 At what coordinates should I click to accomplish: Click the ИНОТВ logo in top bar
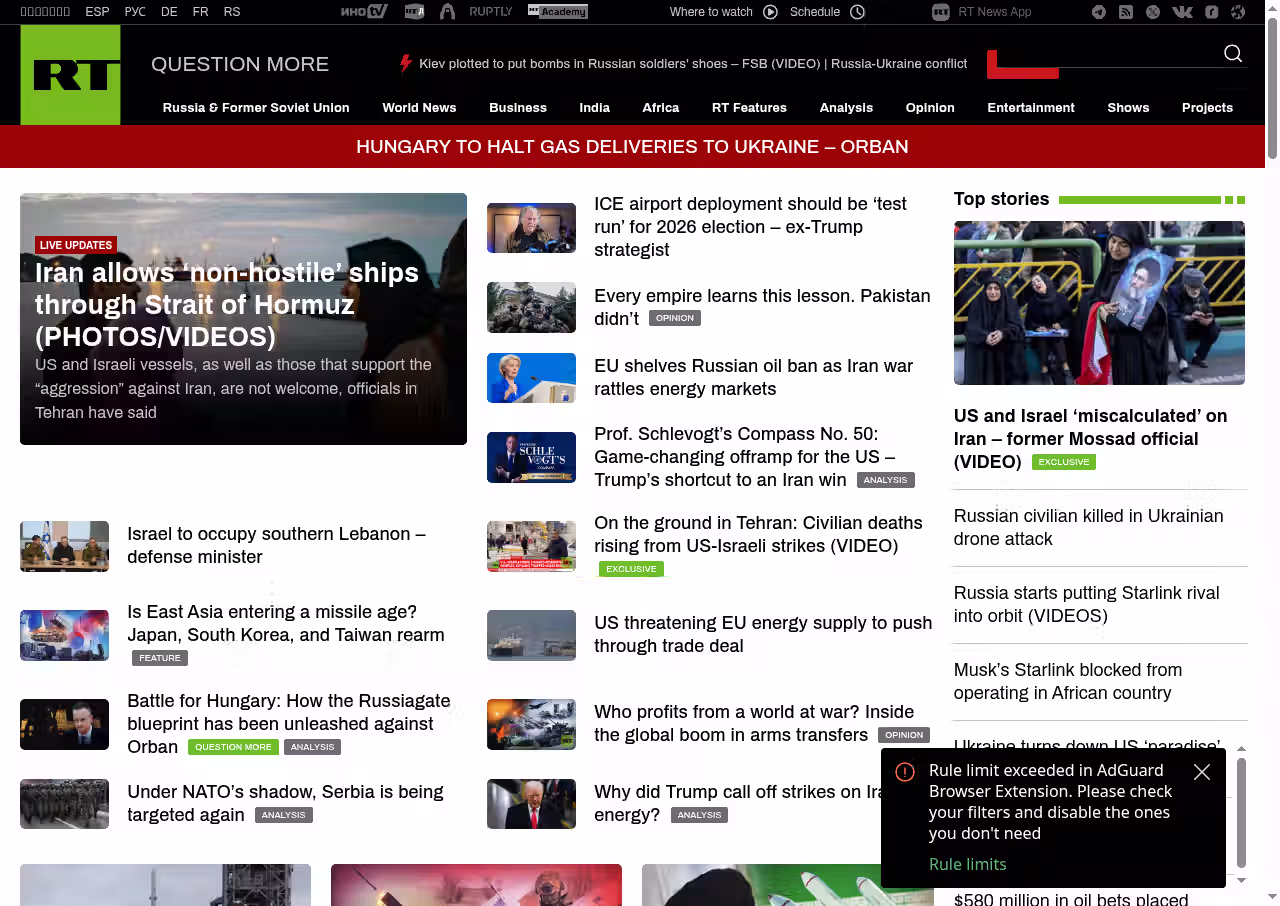[363, 12]
